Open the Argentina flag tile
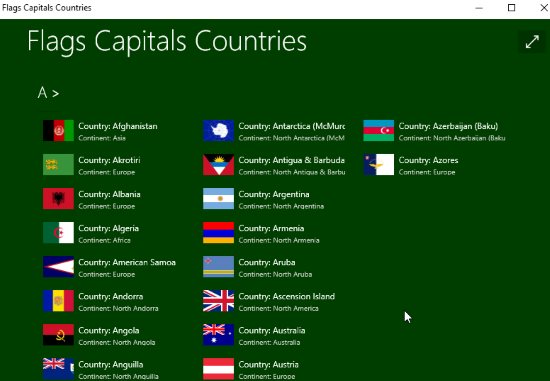This screenshot has width=550, height=381. [x=219, y=199]
